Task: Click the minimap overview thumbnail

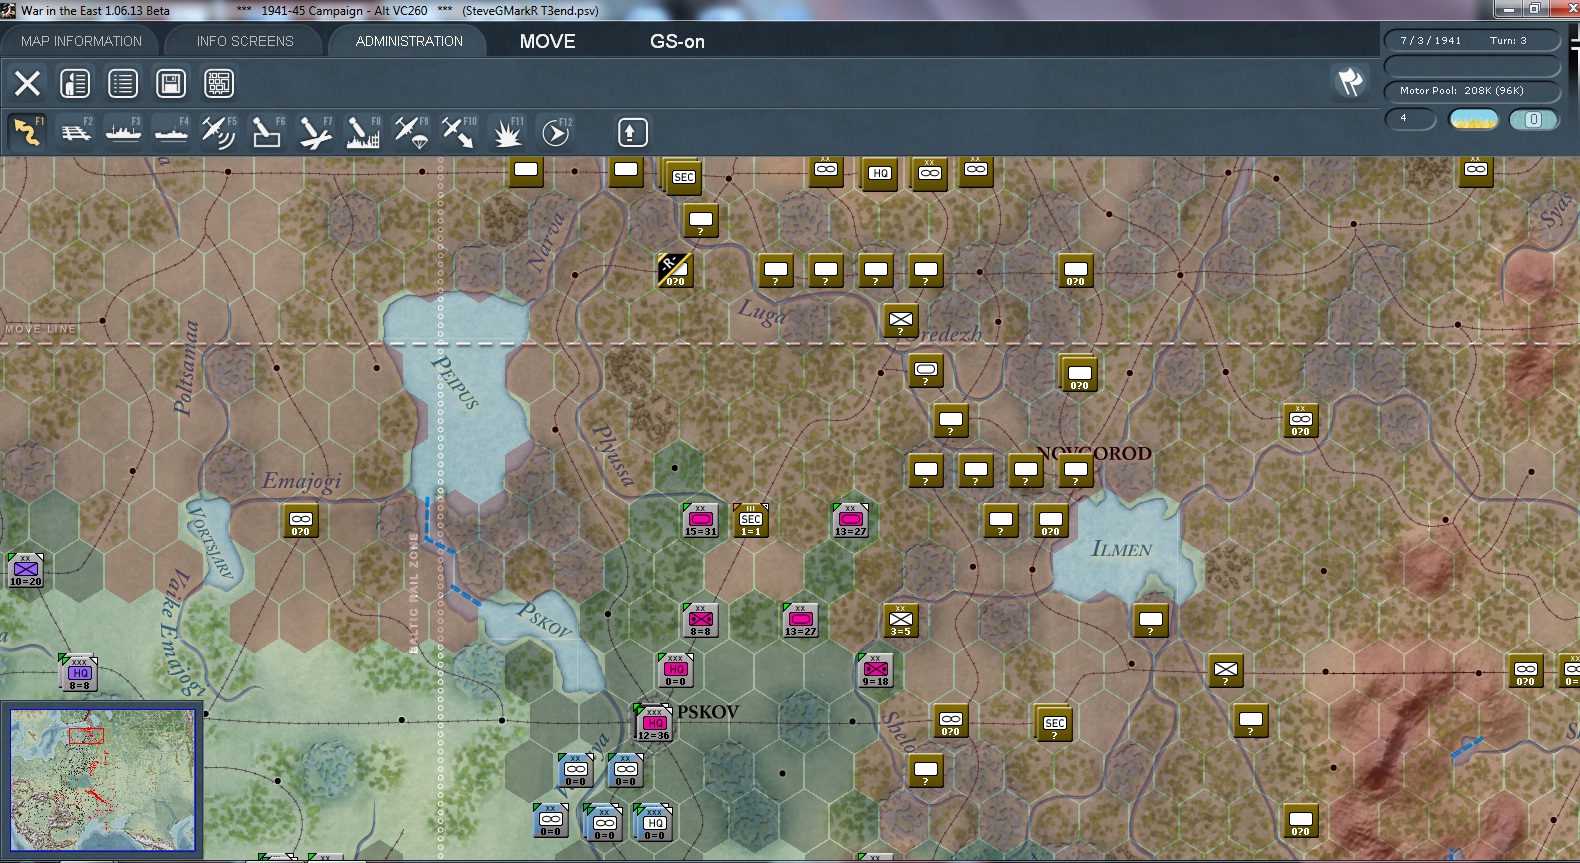Action: [x=102, y=780]
